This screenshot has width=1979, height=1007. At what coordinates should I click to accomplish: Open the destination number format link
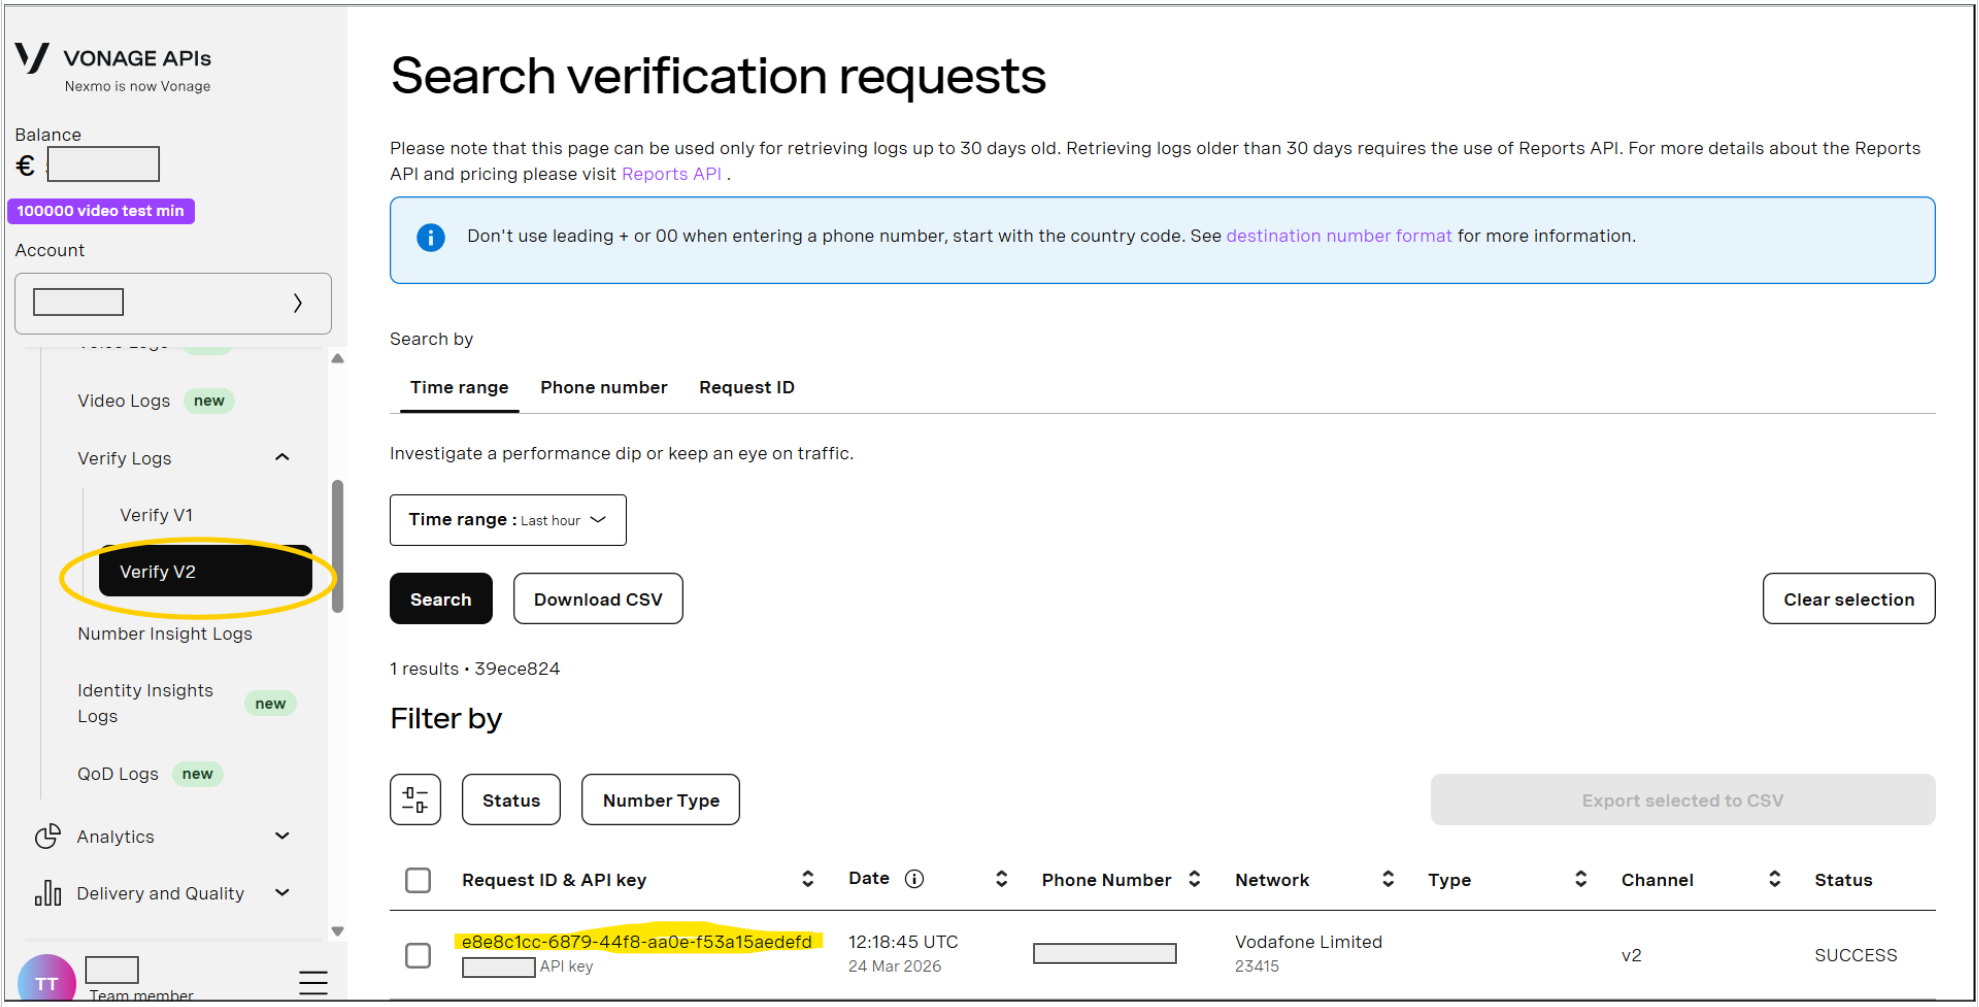(x=1338, y=236)
